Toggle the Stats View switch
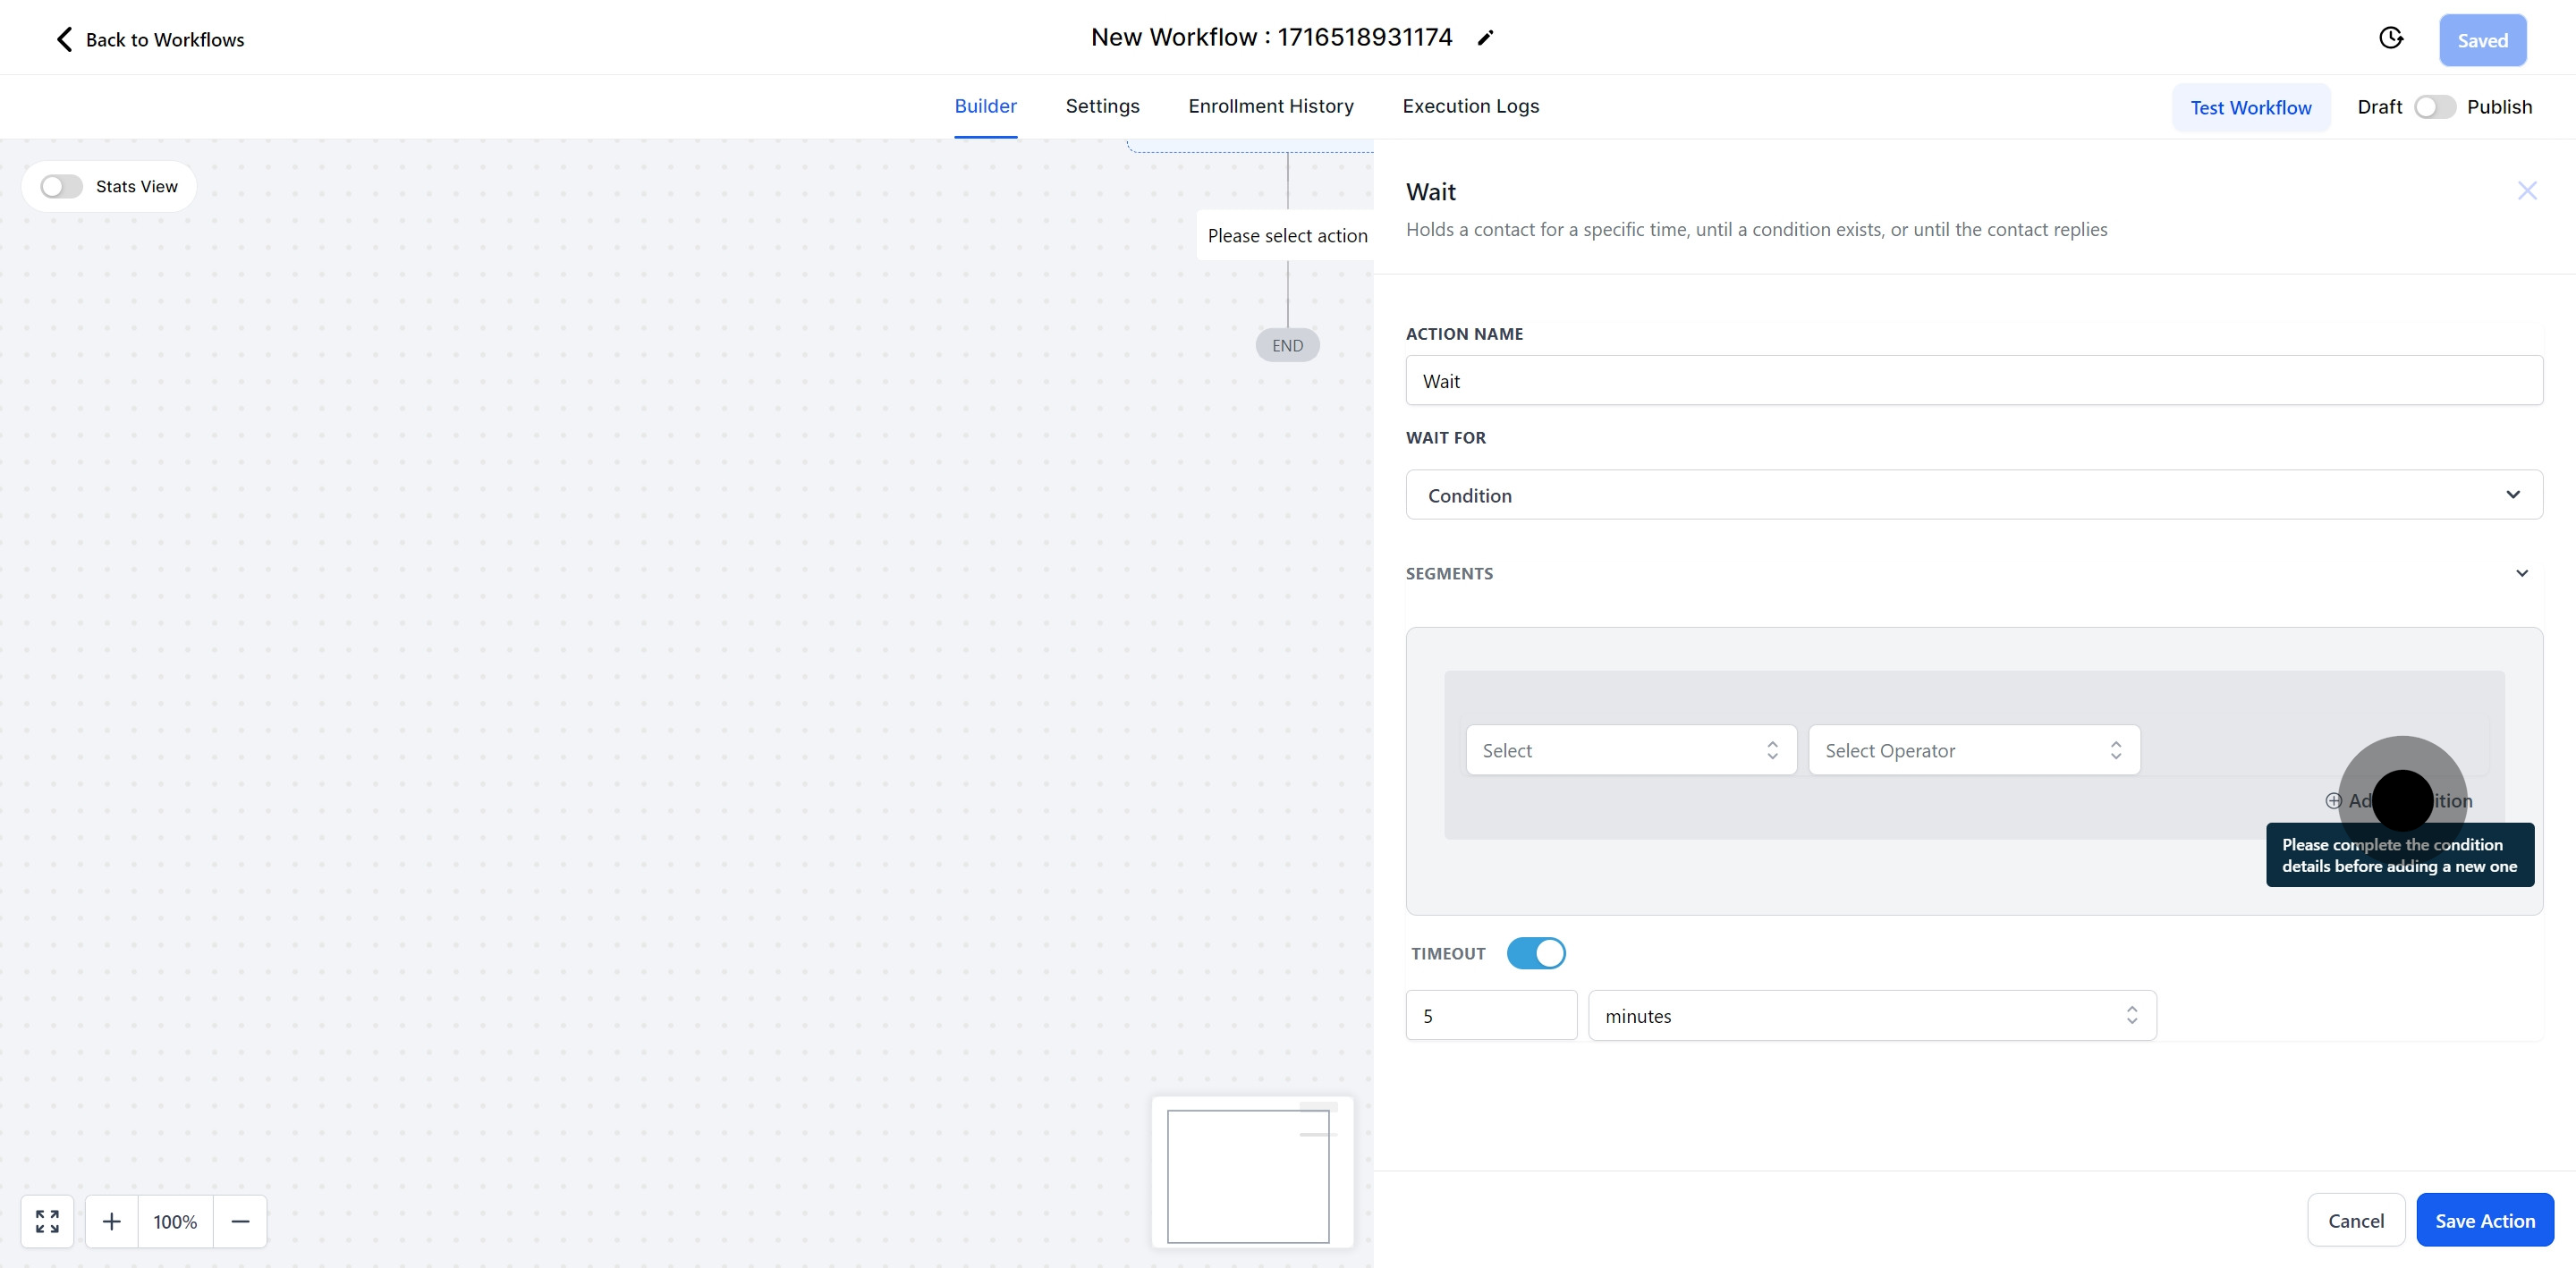2576x1268 pixels. click(x=61, y=187)
